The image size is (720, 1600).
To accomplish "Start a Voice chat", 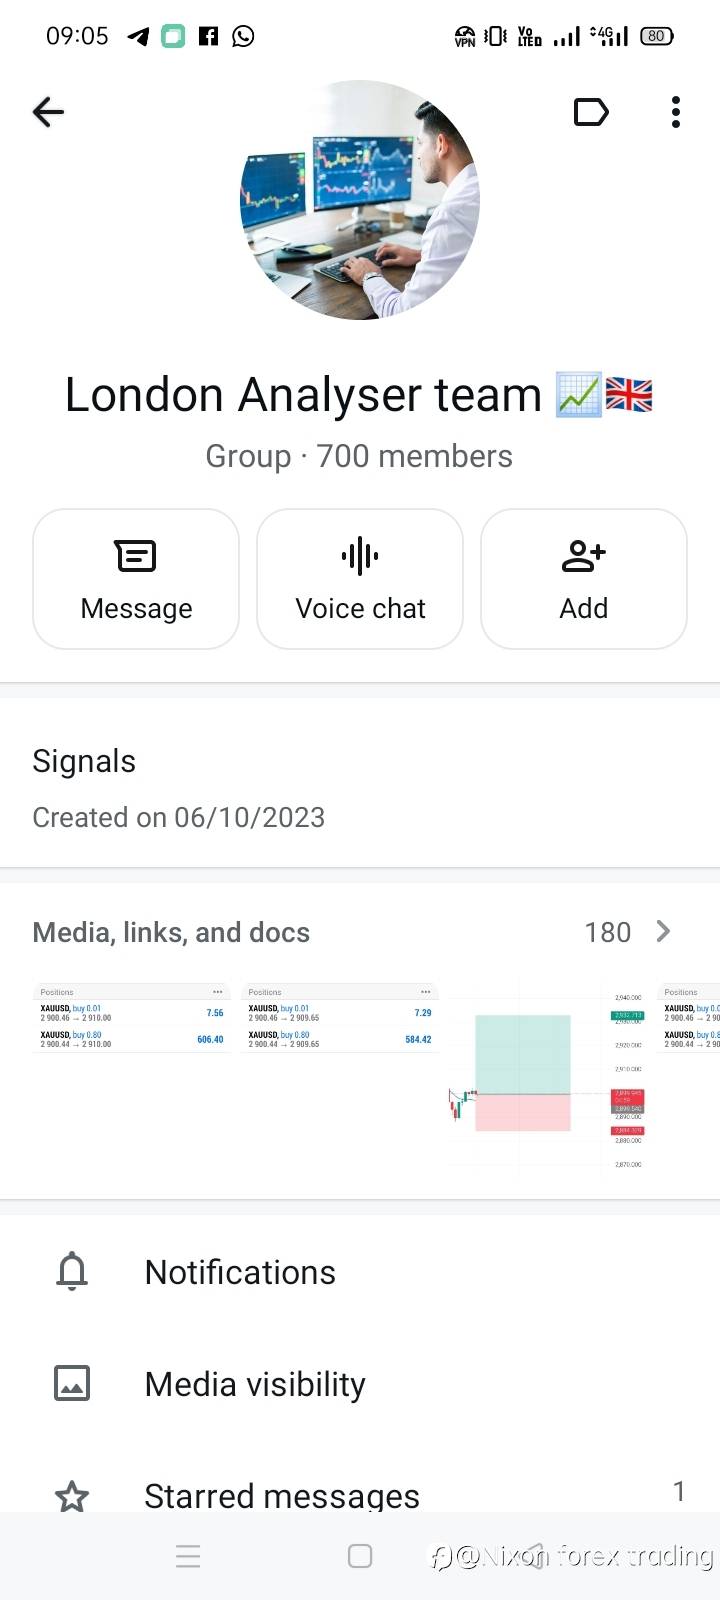I will [x=360, y=579].
